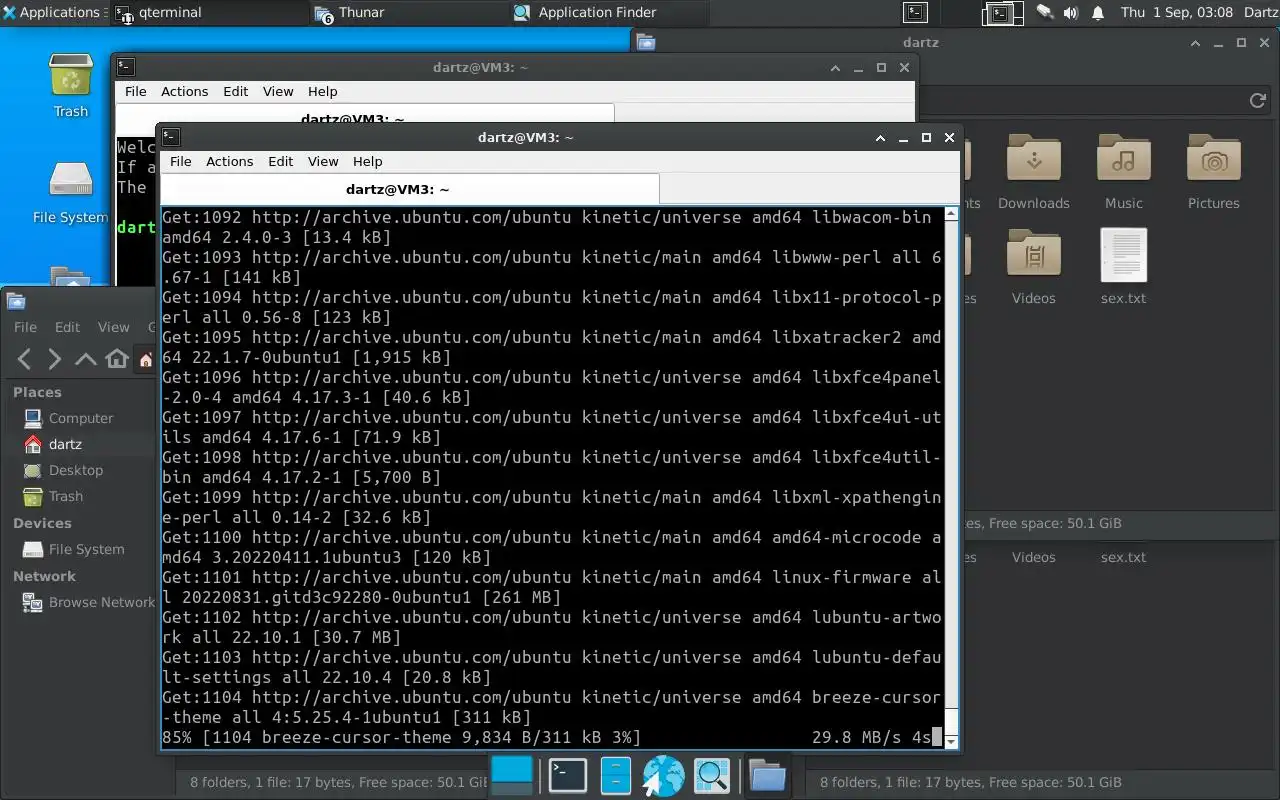Open Actions menu in back terminal window

[184, 91]
